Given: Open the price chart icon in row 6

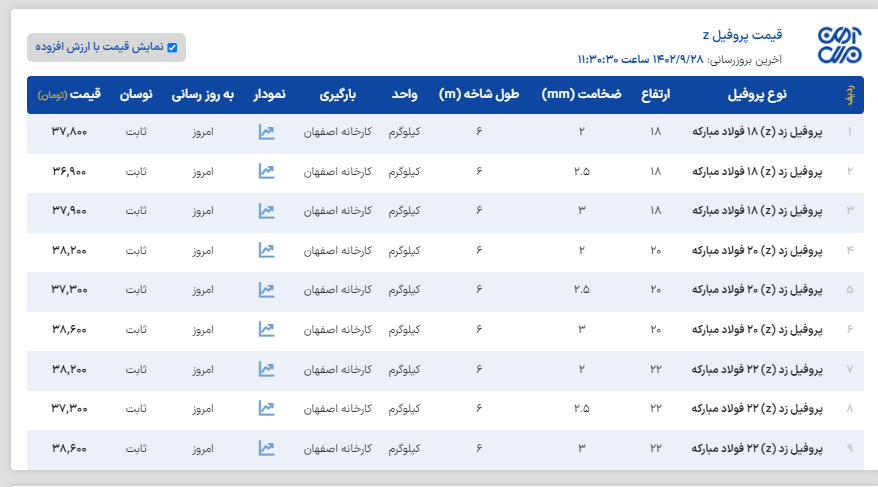Looking at the screenshot, I should click(x=266, y=329).
